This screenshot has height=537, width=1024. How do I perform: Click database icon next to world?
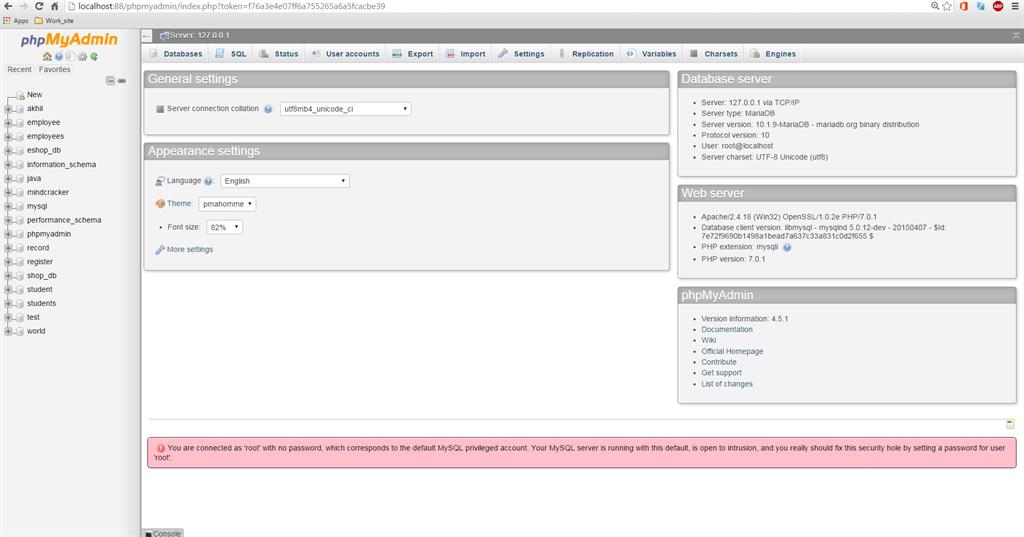tap(20, 331)
